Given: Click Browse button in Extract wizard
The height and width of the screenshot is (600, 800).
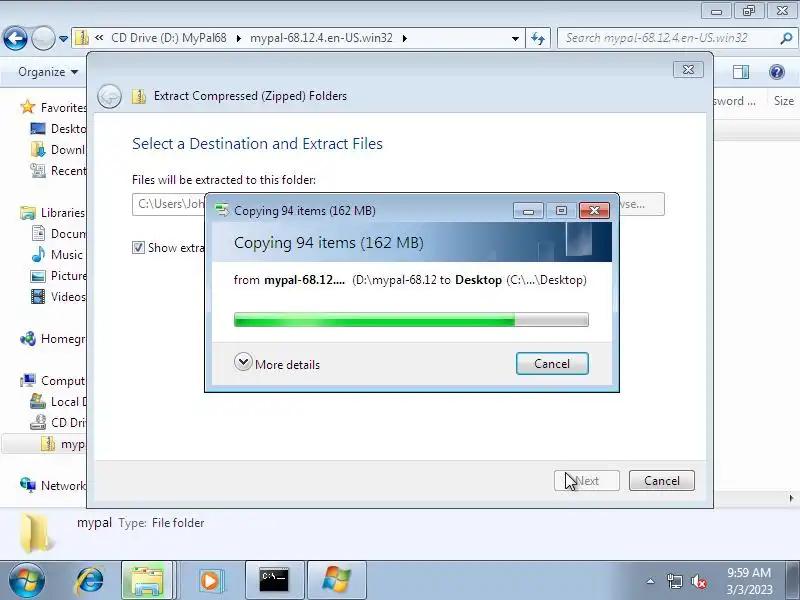Looking at the screenshot, I should (642, 204).
